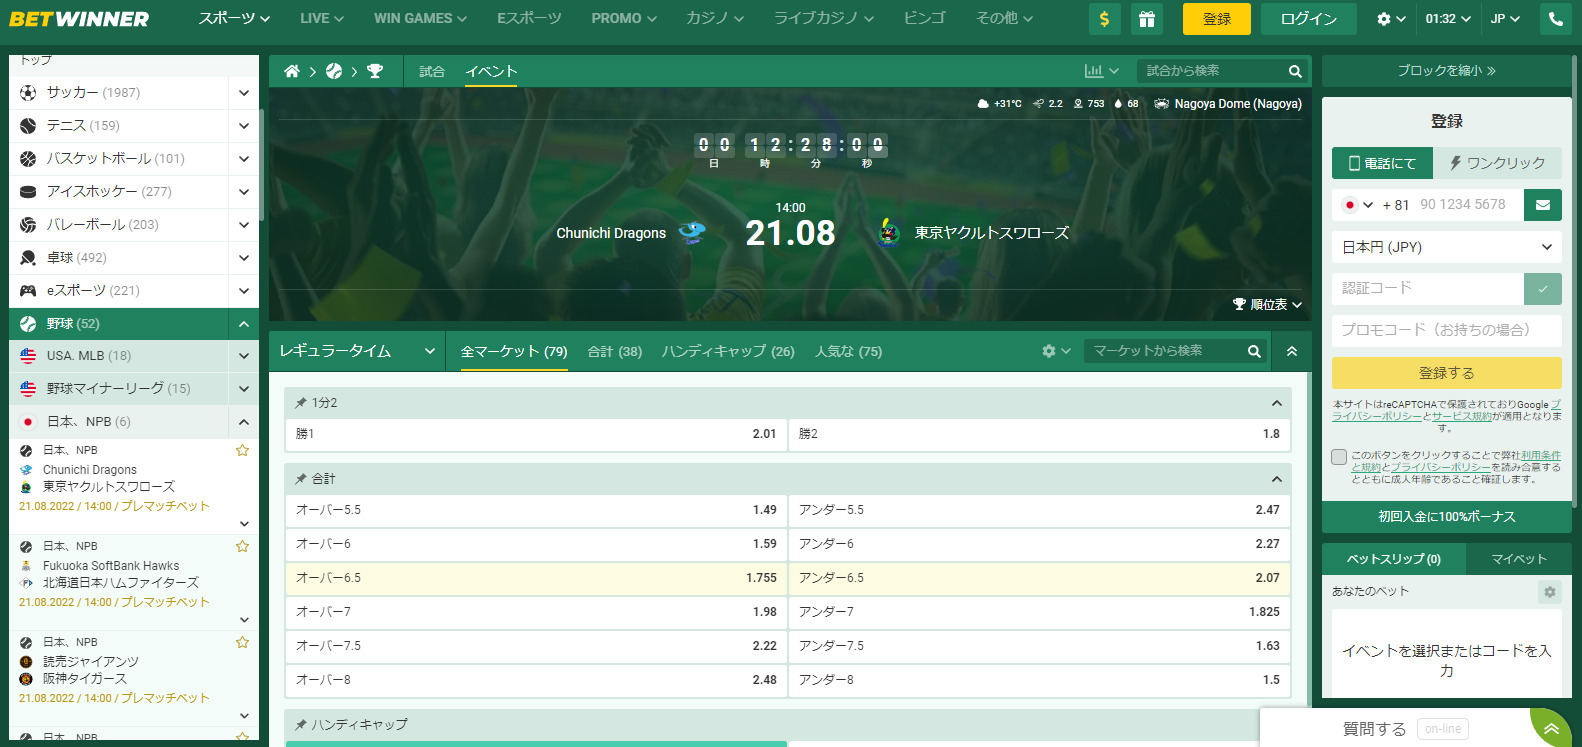1582x747 pixels.
Task: Favorite the Chunichi Dragons match star
Action: (x=242, y=450)
